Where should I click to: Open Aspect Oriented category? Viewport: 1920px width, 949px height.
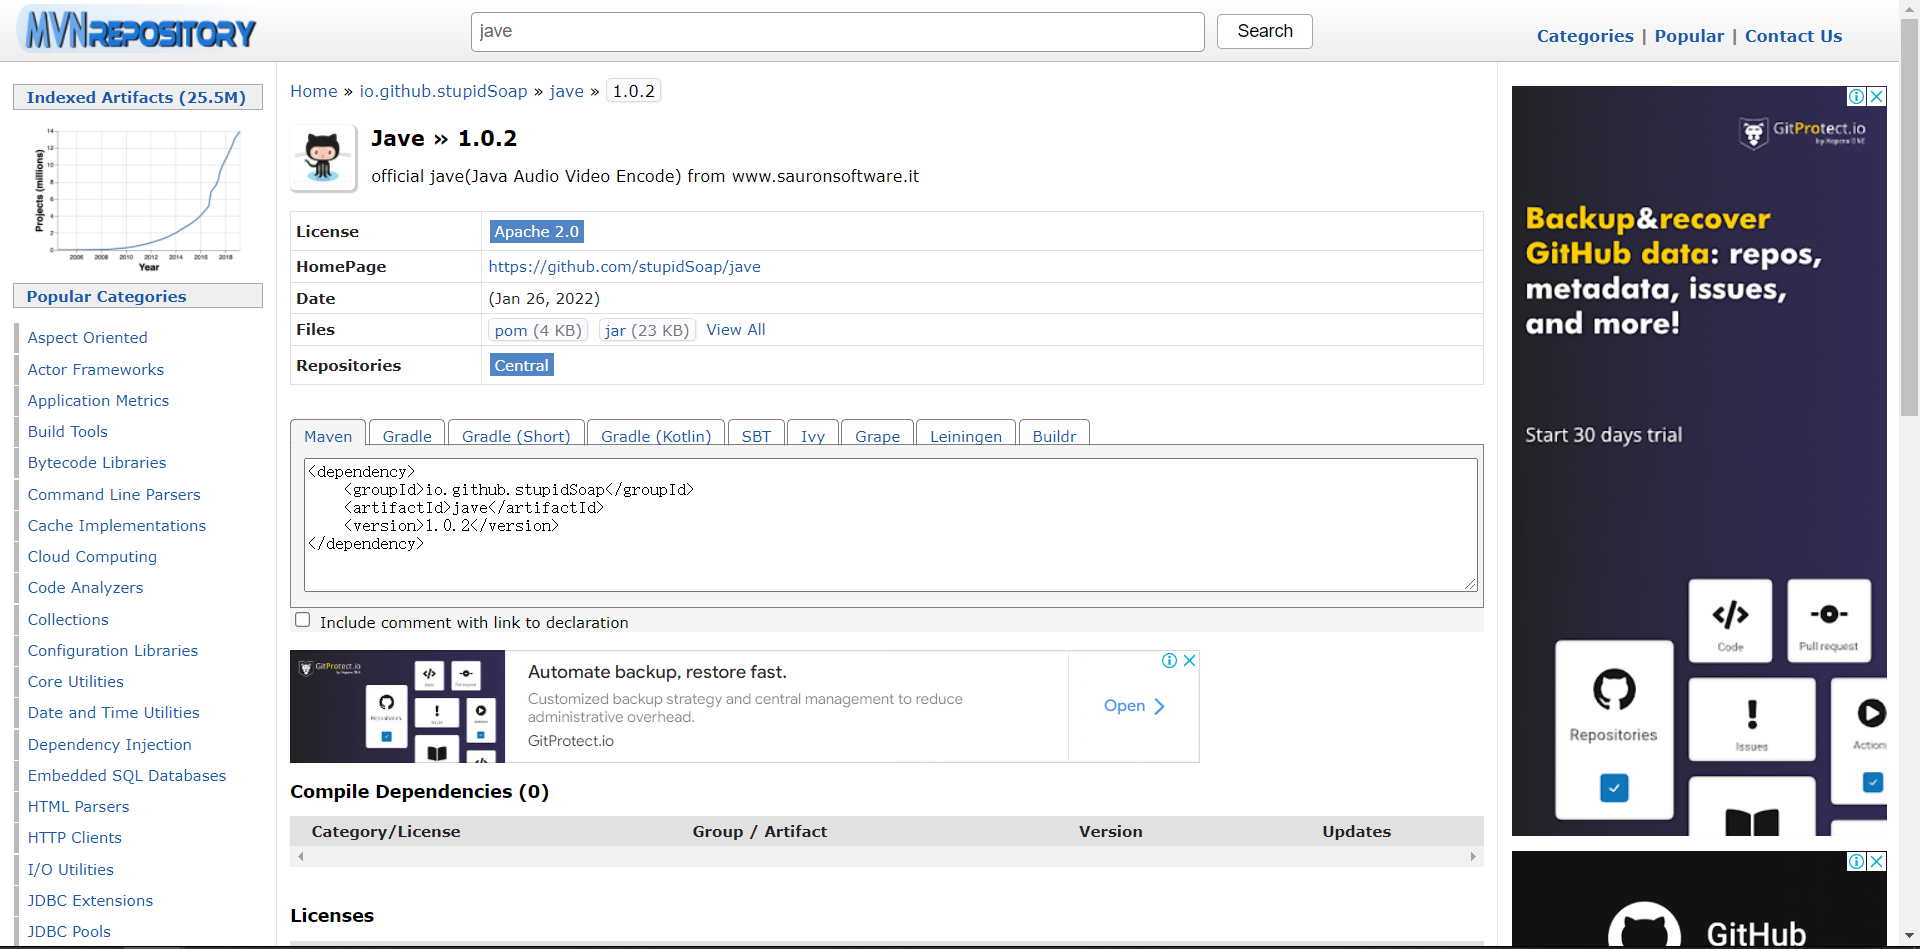(87, 338)
